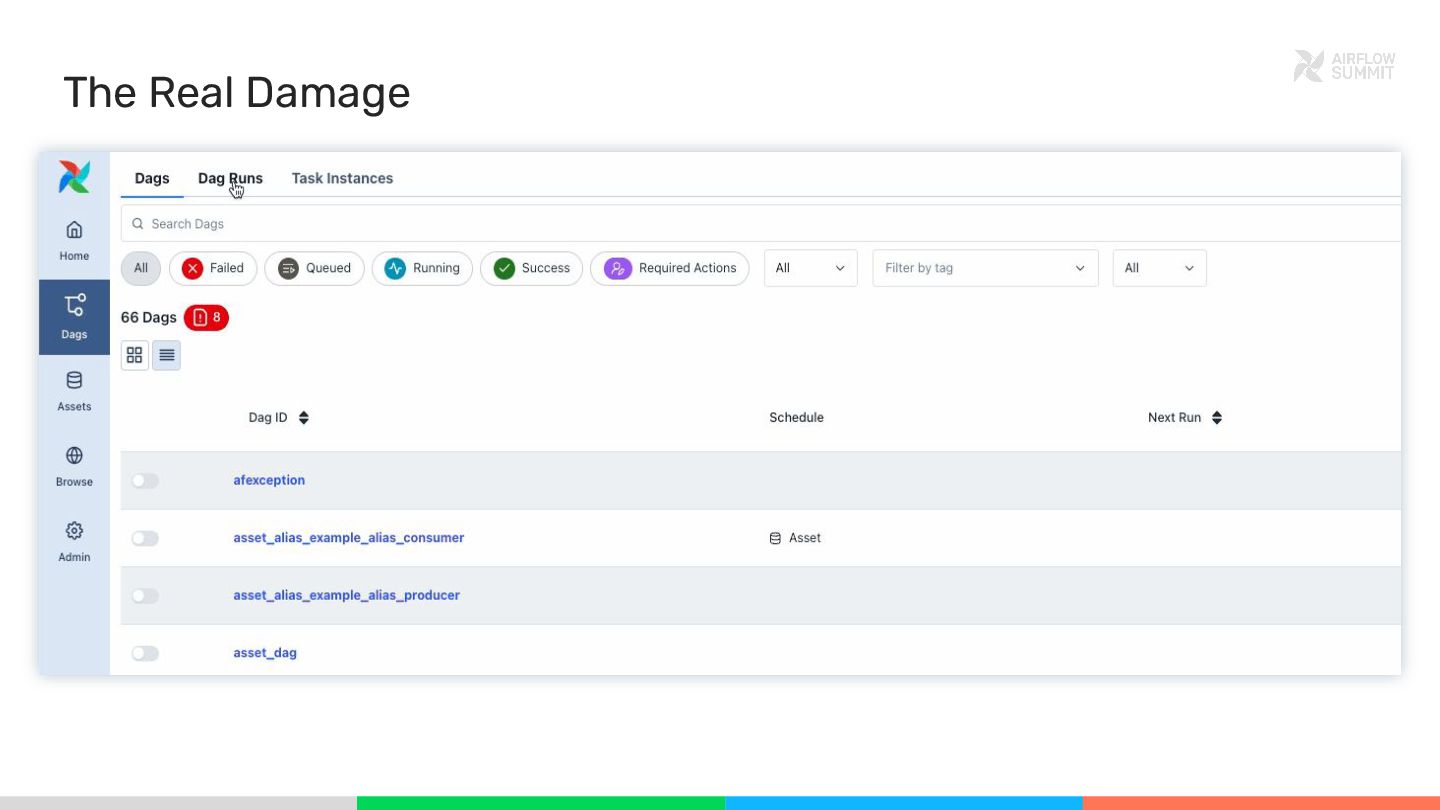Sort by Dag ID arrows
This screenshot has height=810, width=1440.
(304, 418)
